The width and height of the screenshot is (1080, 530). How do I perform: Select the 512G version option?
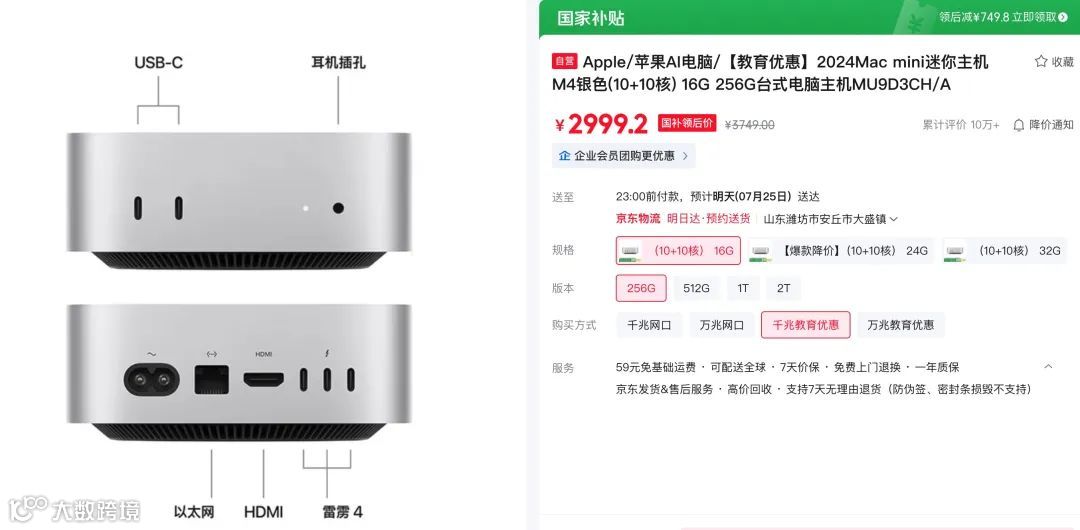click(x=696, y=288)
